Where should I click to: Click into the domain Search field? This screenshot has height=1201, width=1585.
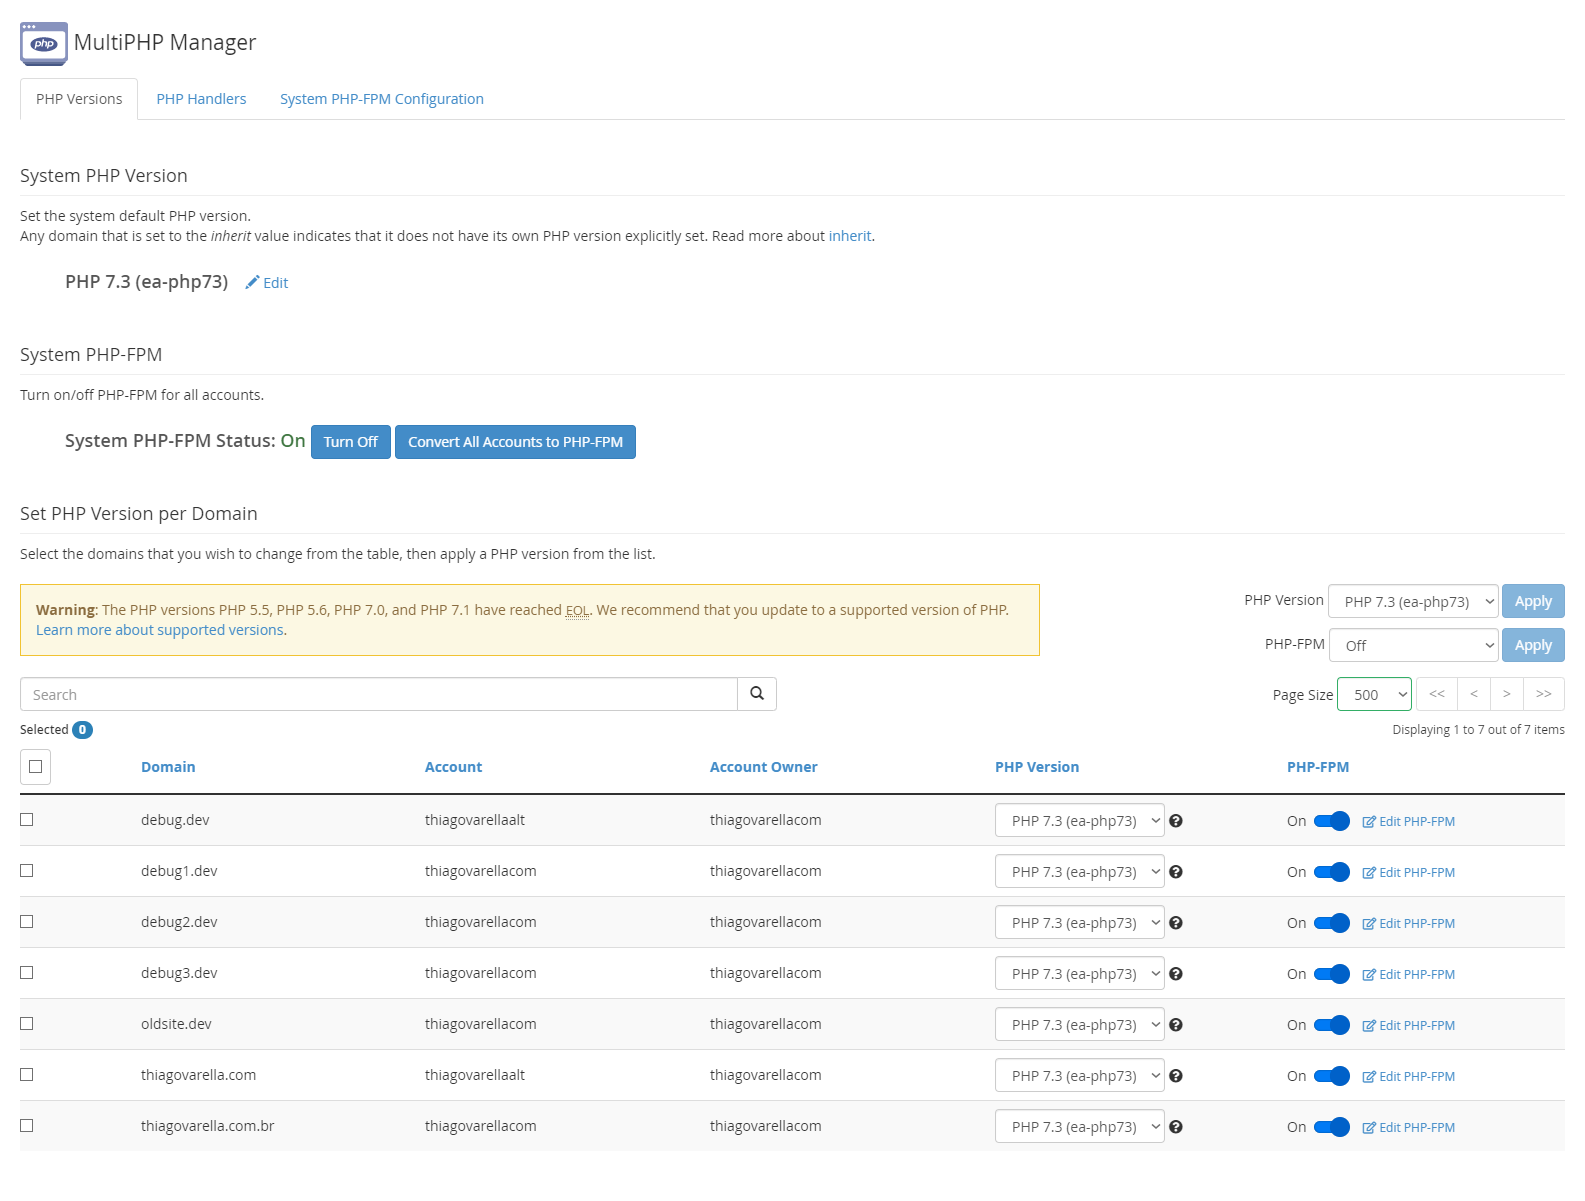378,695
